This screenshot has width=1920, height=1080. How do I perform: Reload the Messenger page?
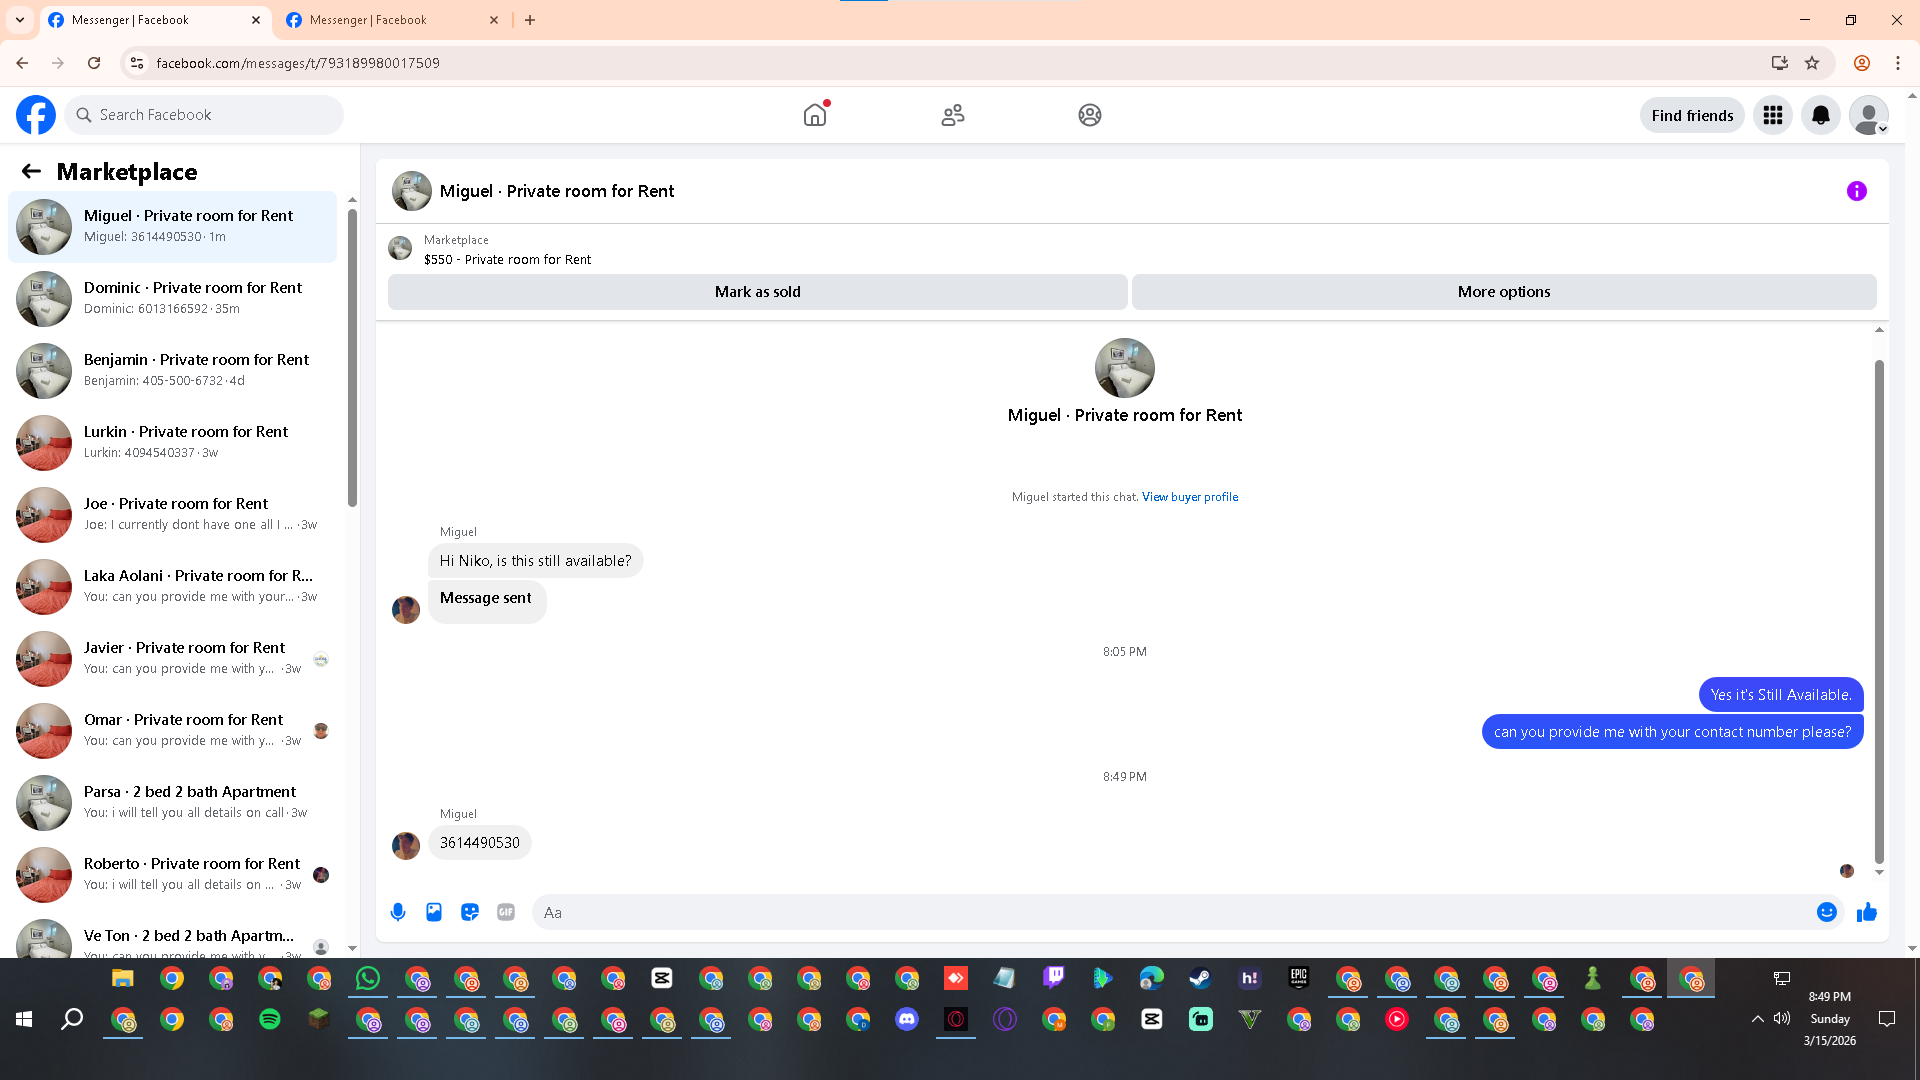94,63
